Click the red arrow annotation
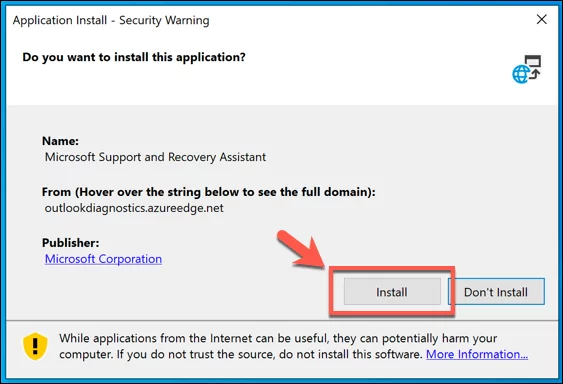This screenshot has width=563, height=384. point(302,249)
